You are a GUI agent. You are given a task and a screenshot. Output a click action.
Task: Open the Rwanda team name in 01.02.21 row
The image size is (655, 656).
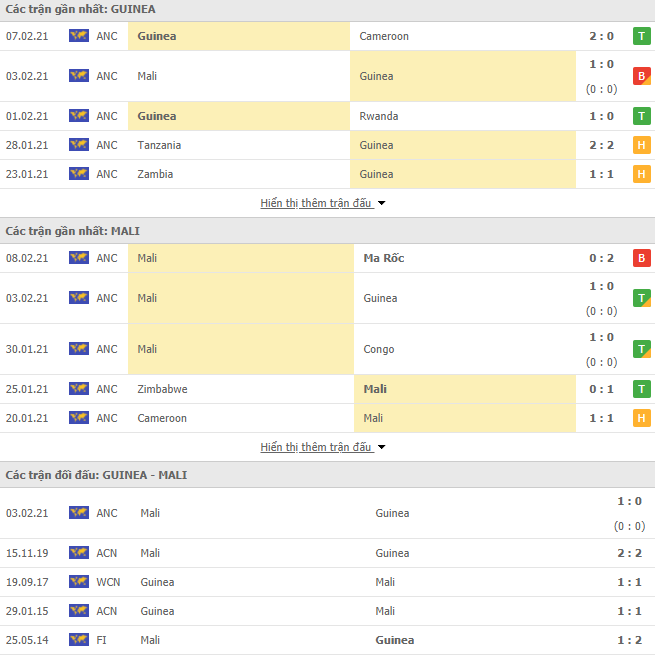[x=379, y=116]
